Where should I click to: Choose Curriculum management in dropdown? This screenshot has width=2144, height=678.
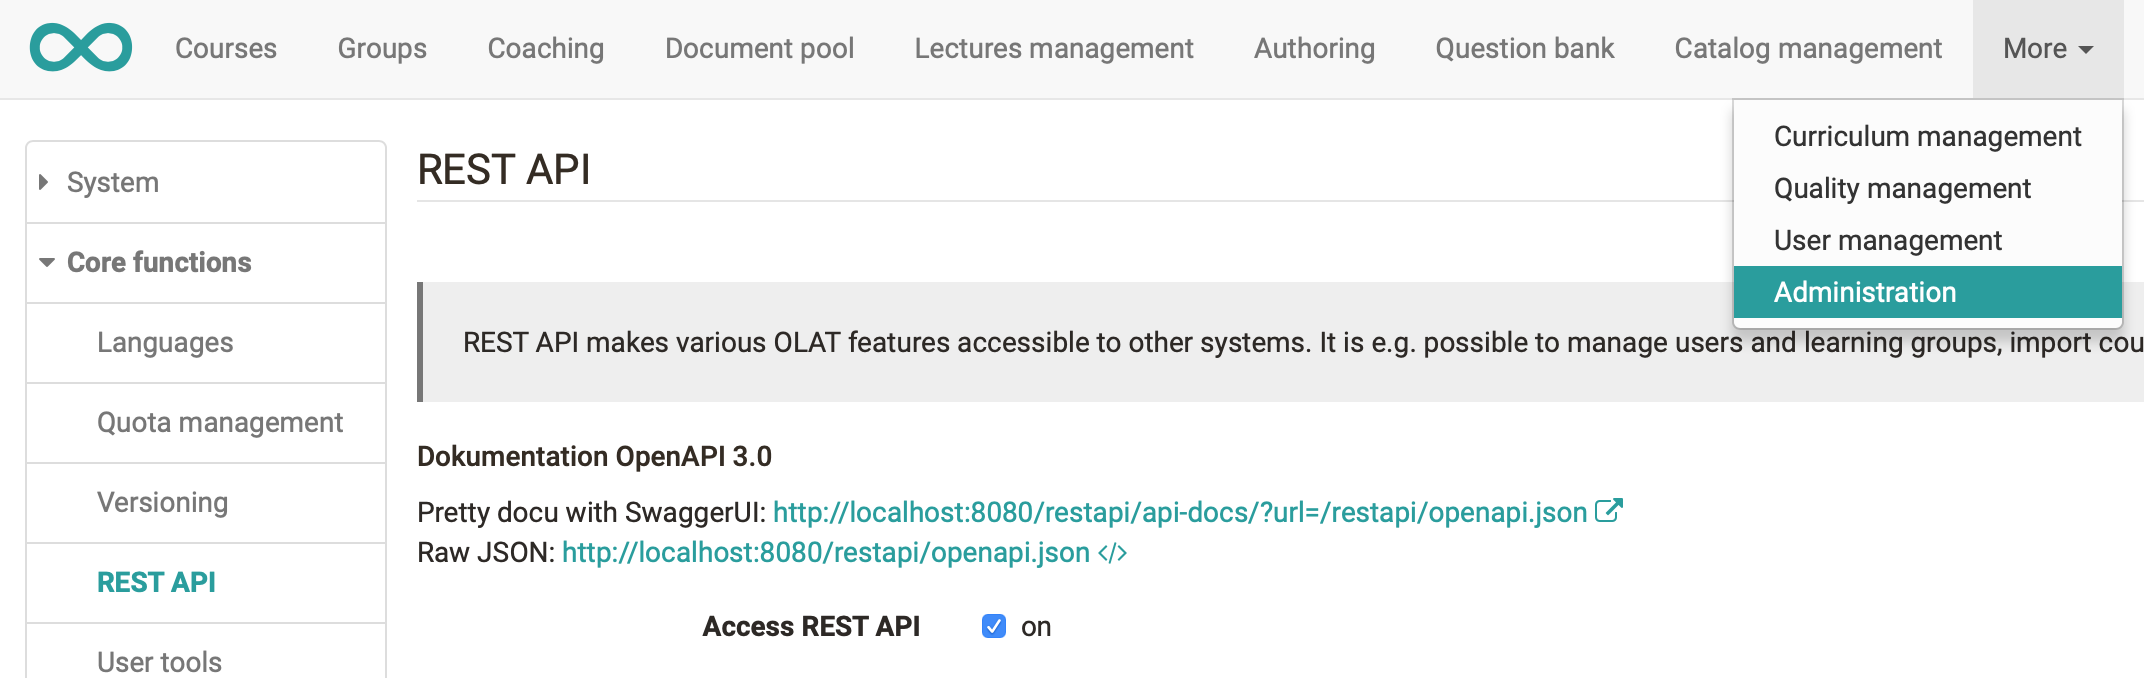(x=1926, y=136)
